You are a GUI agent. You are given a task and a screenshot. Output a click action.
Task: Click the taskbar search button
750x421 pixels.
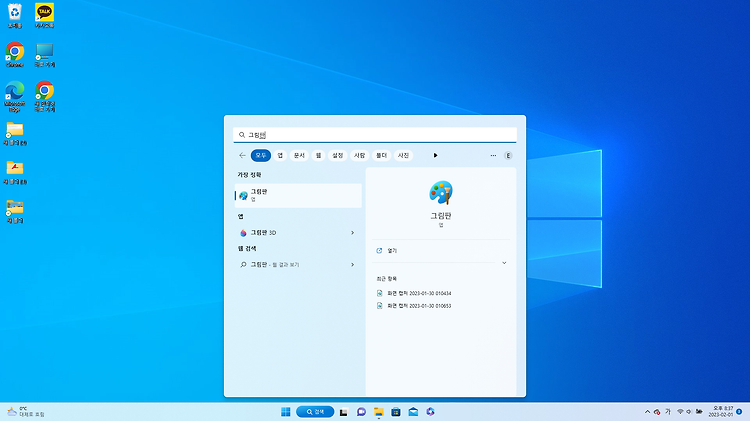[x=315, y=411]
